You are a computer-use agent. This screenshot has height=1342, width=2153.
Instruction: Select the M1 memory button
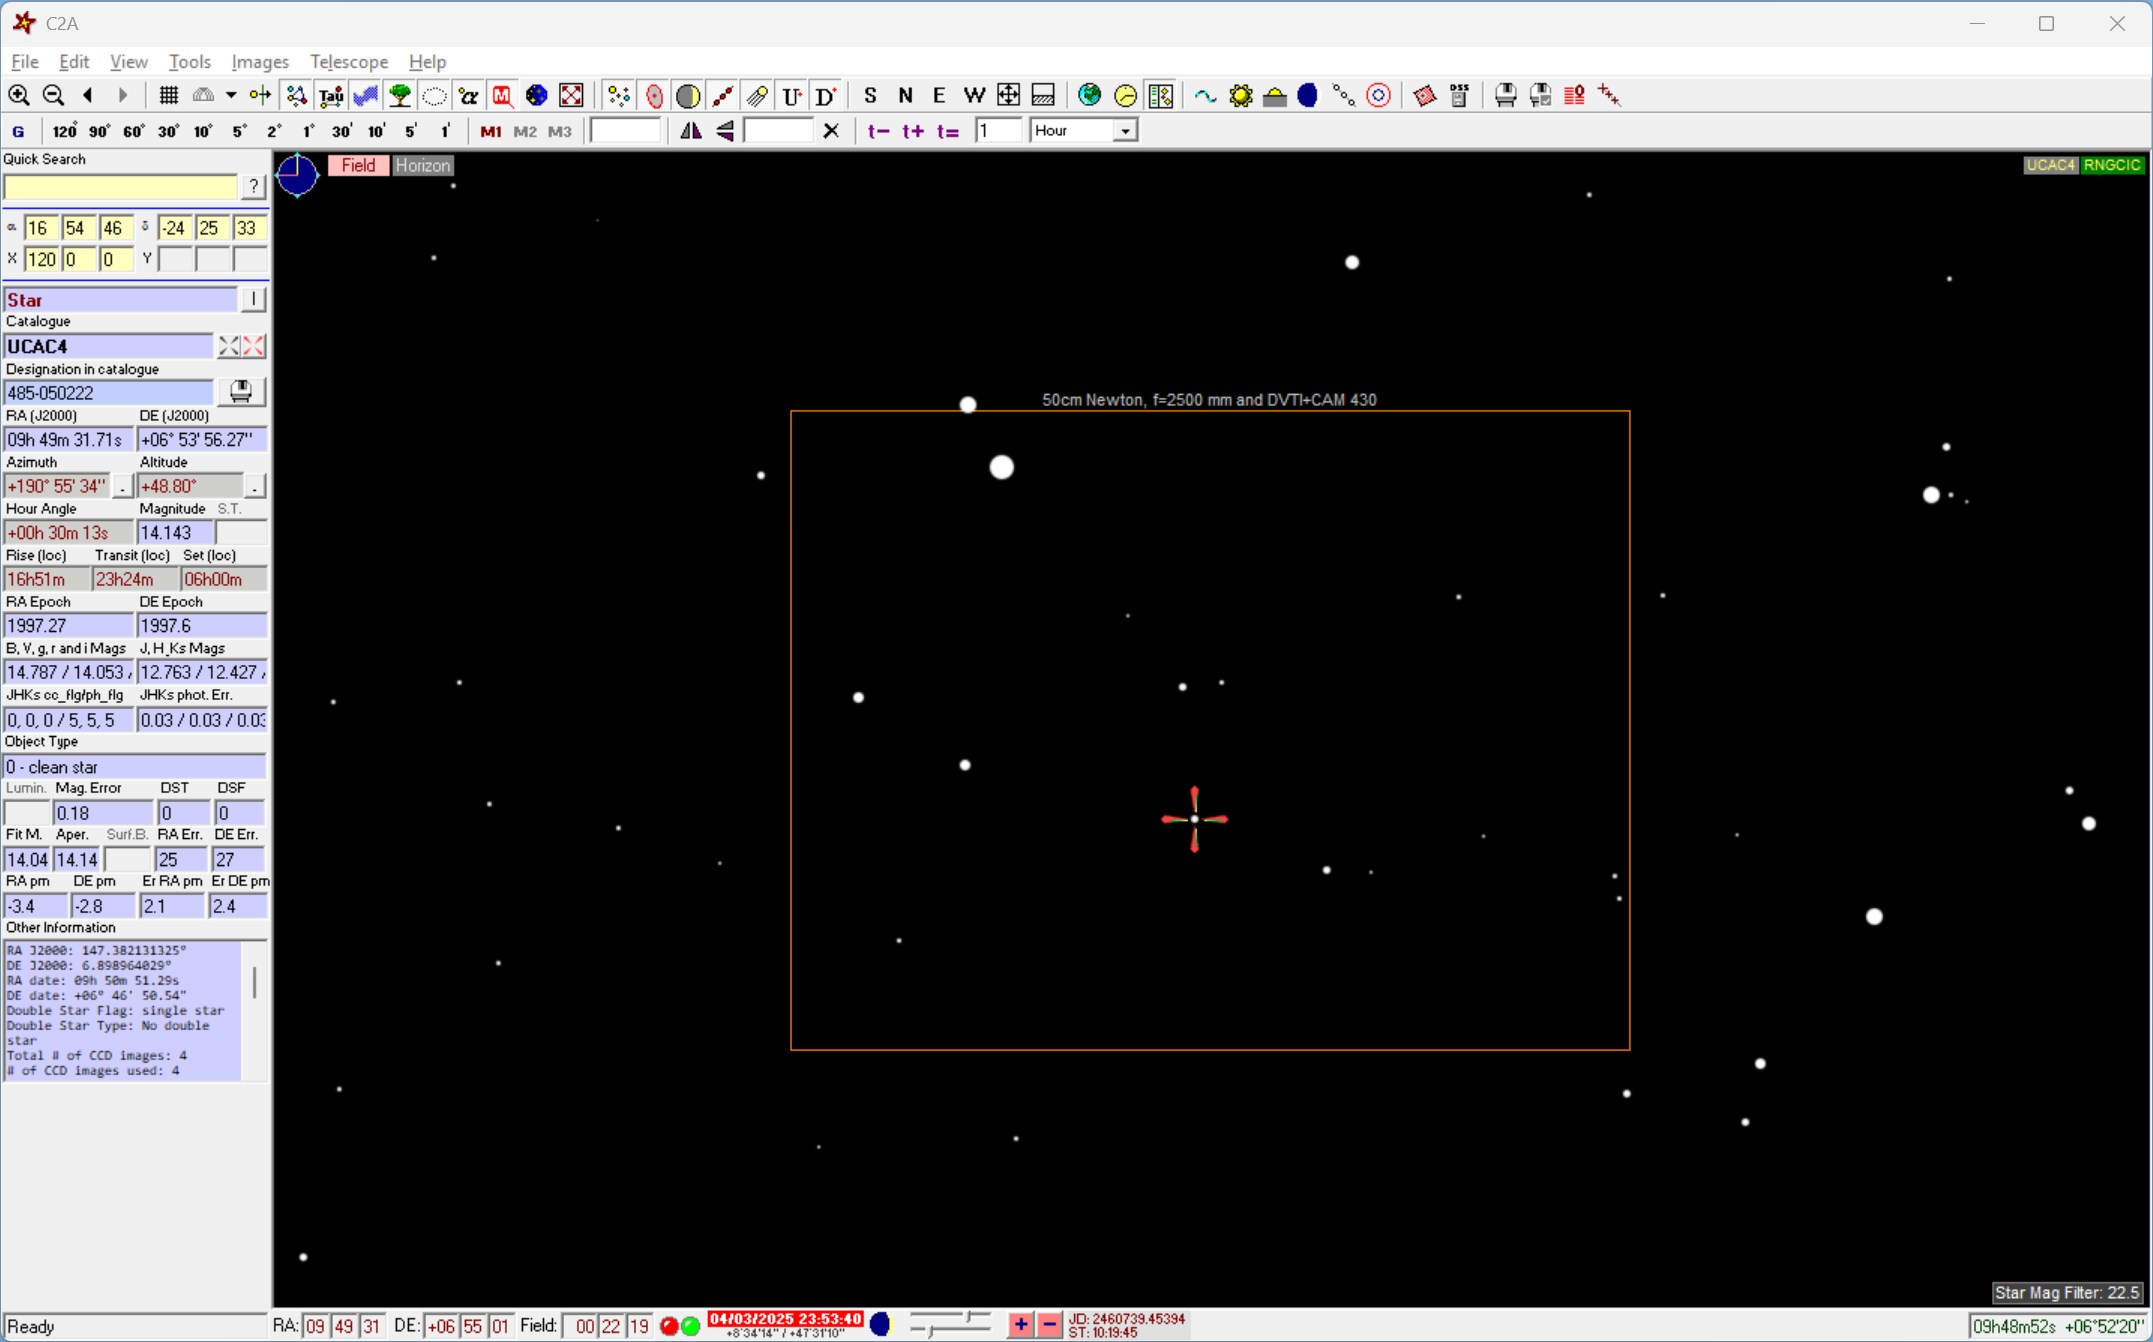click(x=490, y=131)
